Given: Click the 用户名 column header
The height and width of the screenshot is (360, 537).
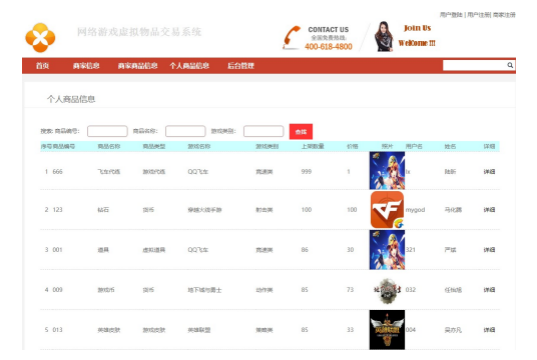Looking at the screenshot, I should click(x=414, y=147).
